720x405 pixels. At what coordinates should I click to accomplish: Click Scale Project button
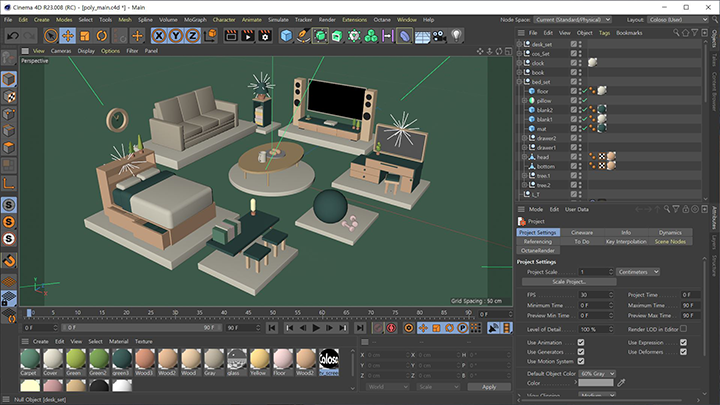569,282
